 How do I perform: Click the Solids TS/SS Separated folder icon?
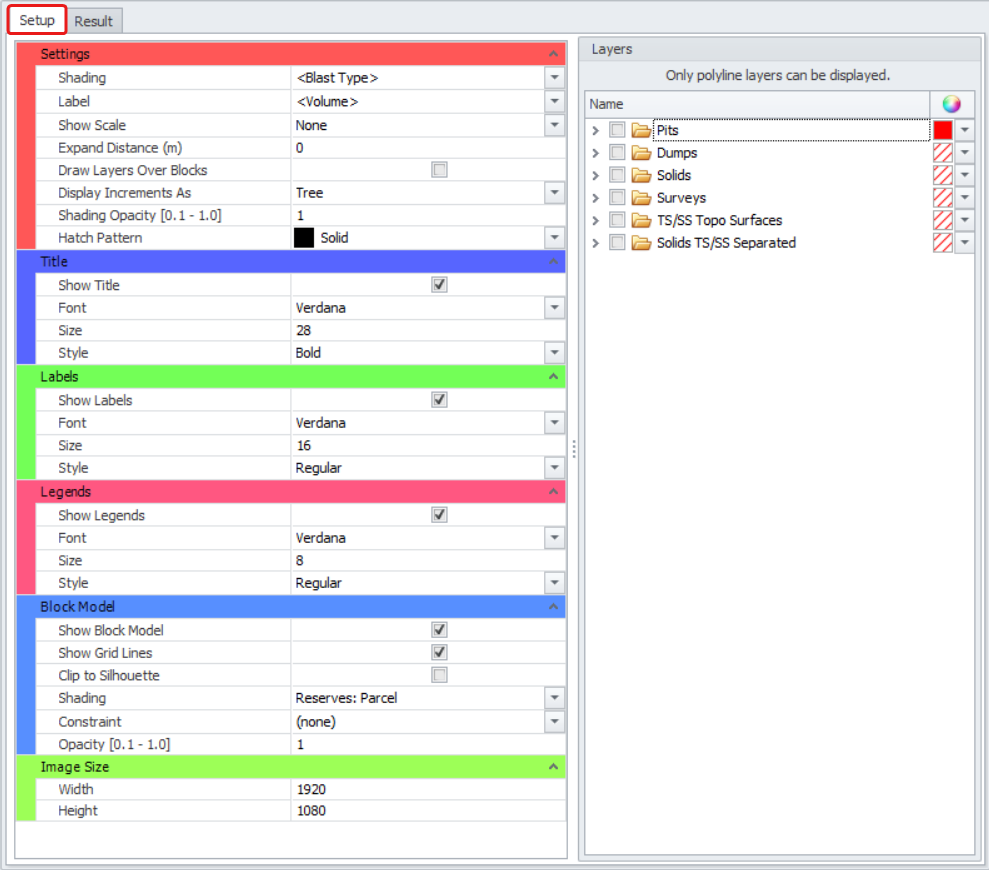pos(641,243)
